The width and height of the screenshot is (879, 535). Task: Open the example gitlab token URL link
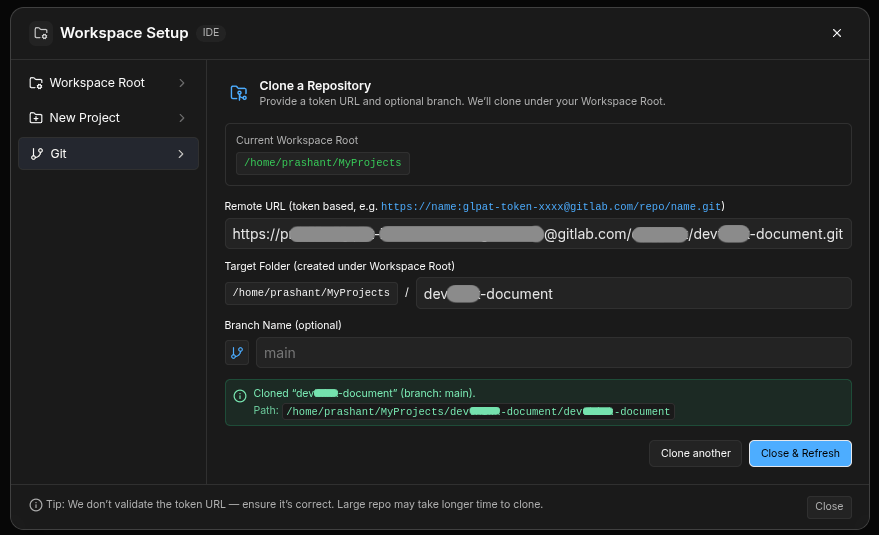click(x=551, y=206)
